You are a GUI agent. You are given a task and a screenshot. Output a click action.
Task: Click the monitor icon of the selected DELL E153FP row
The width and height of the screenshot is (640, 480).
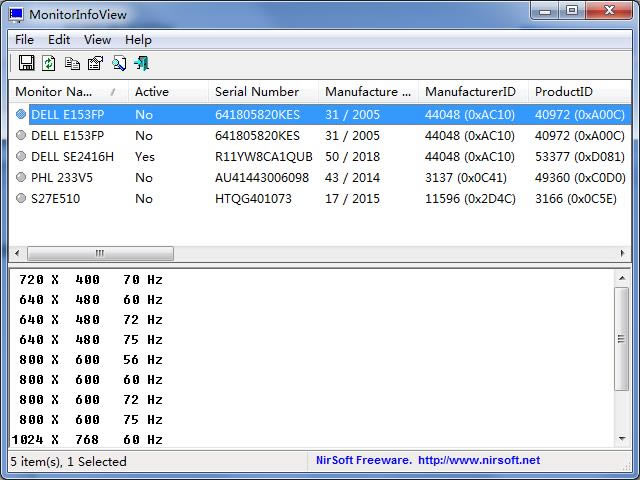coord(21,114)
